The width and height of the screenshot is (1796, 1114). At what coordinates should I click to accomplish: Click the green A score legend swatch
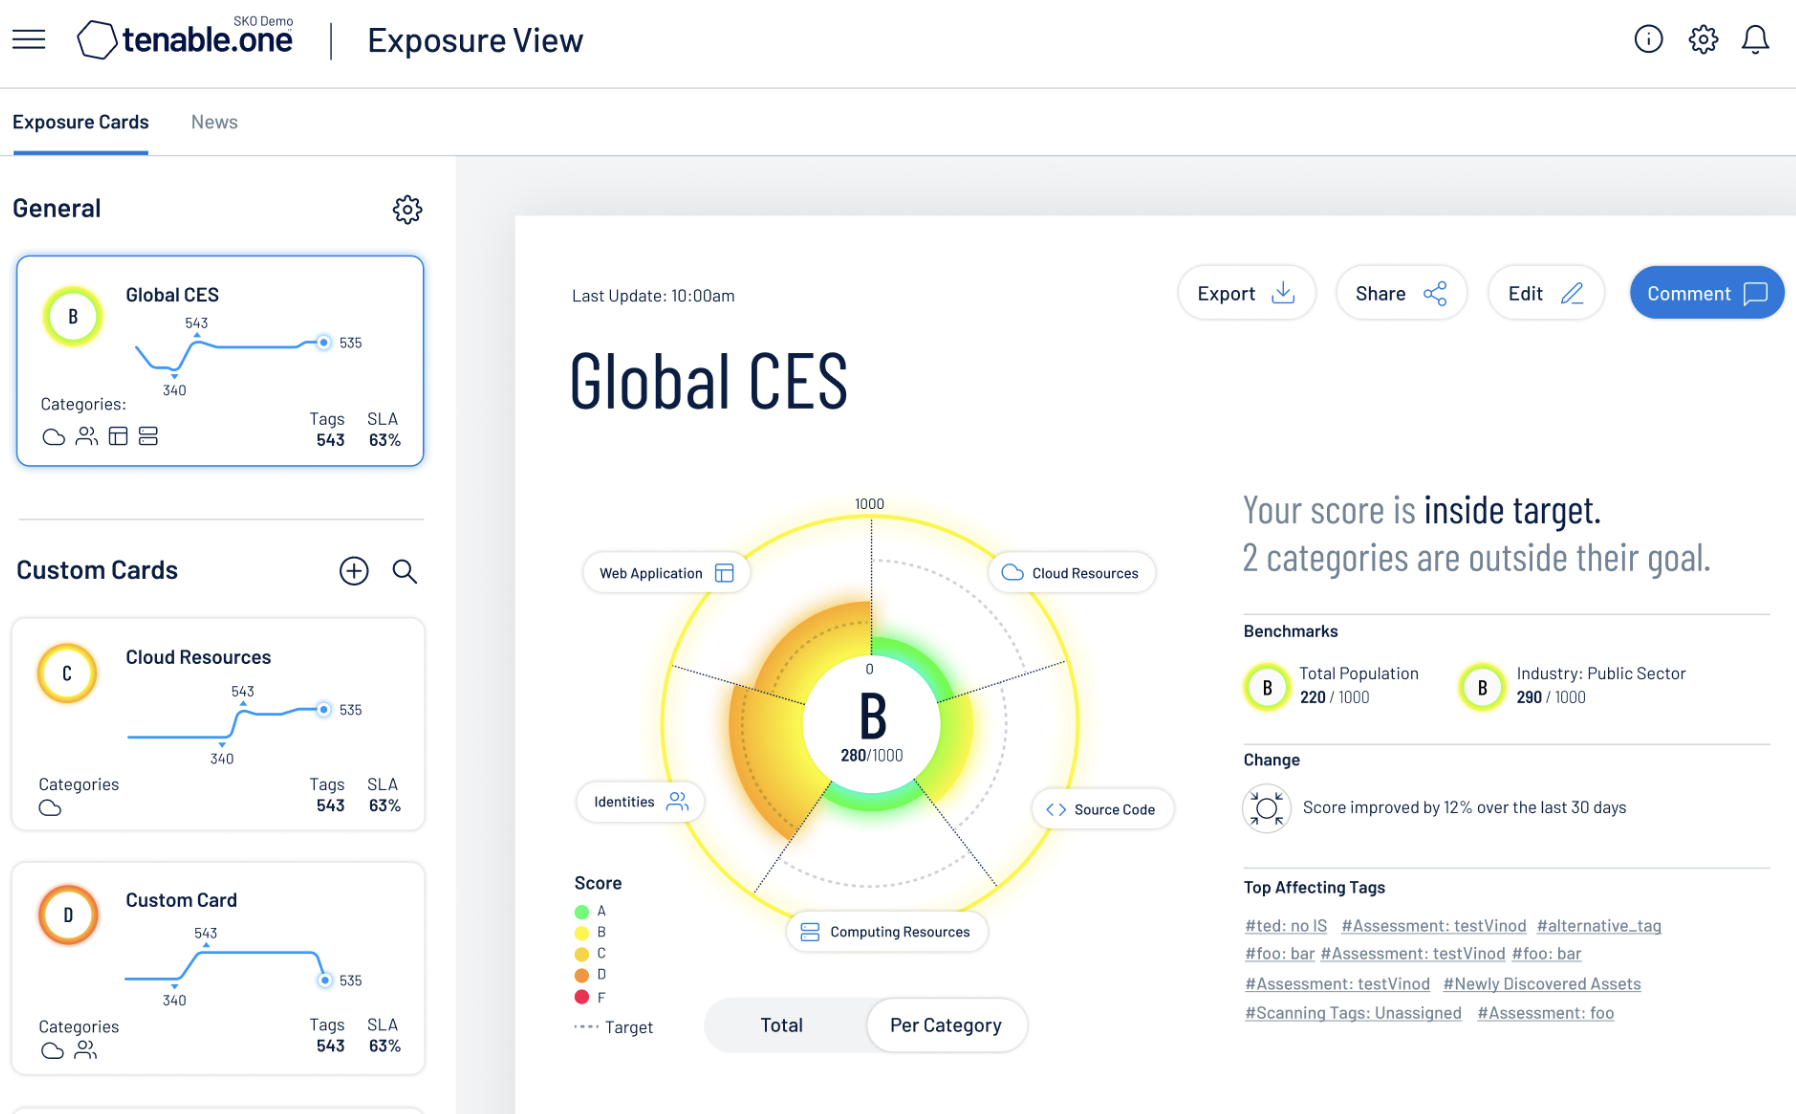(x=582, y=912)
